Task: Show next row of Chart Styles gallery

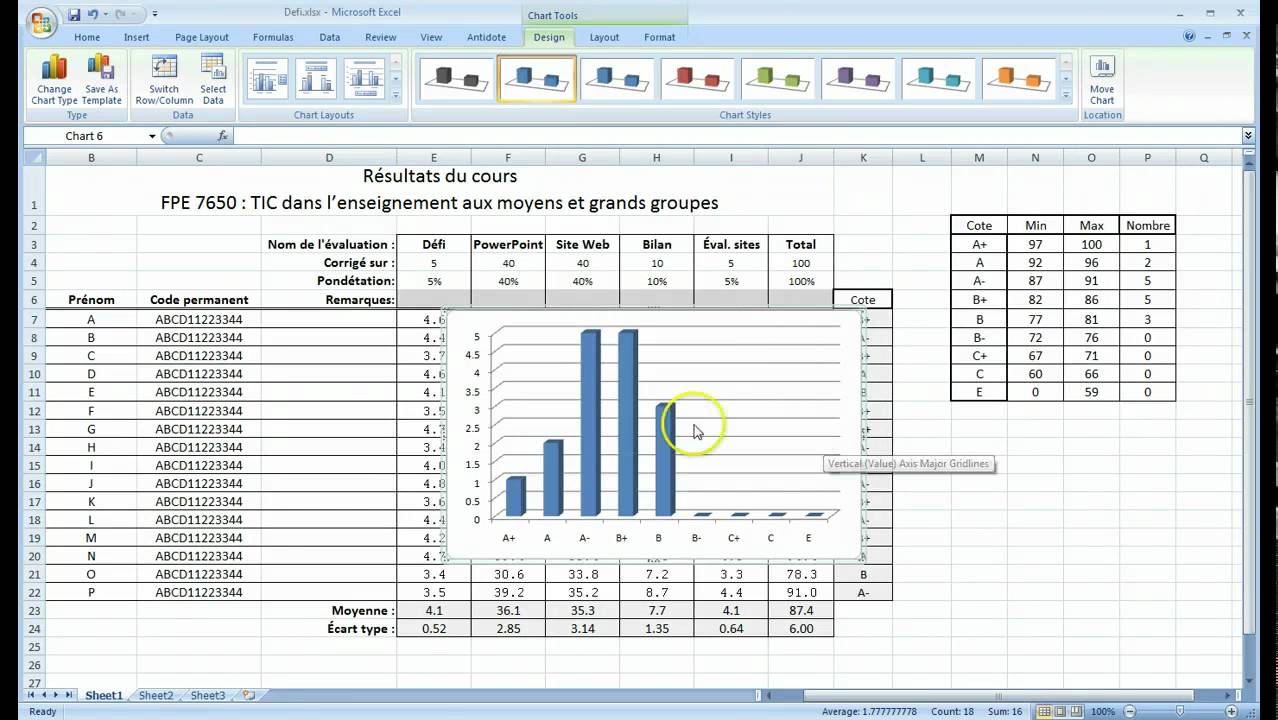Action: tap(1066, 78)
